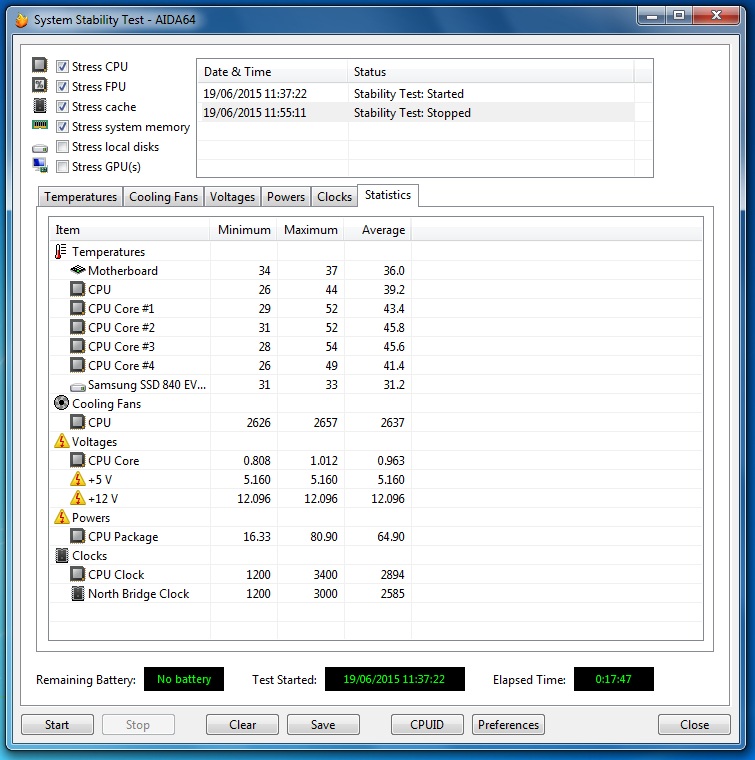Sort by the Maximum column header
Image resolution: width=755 pixels, height=760 pixels.
coord(310,230)
